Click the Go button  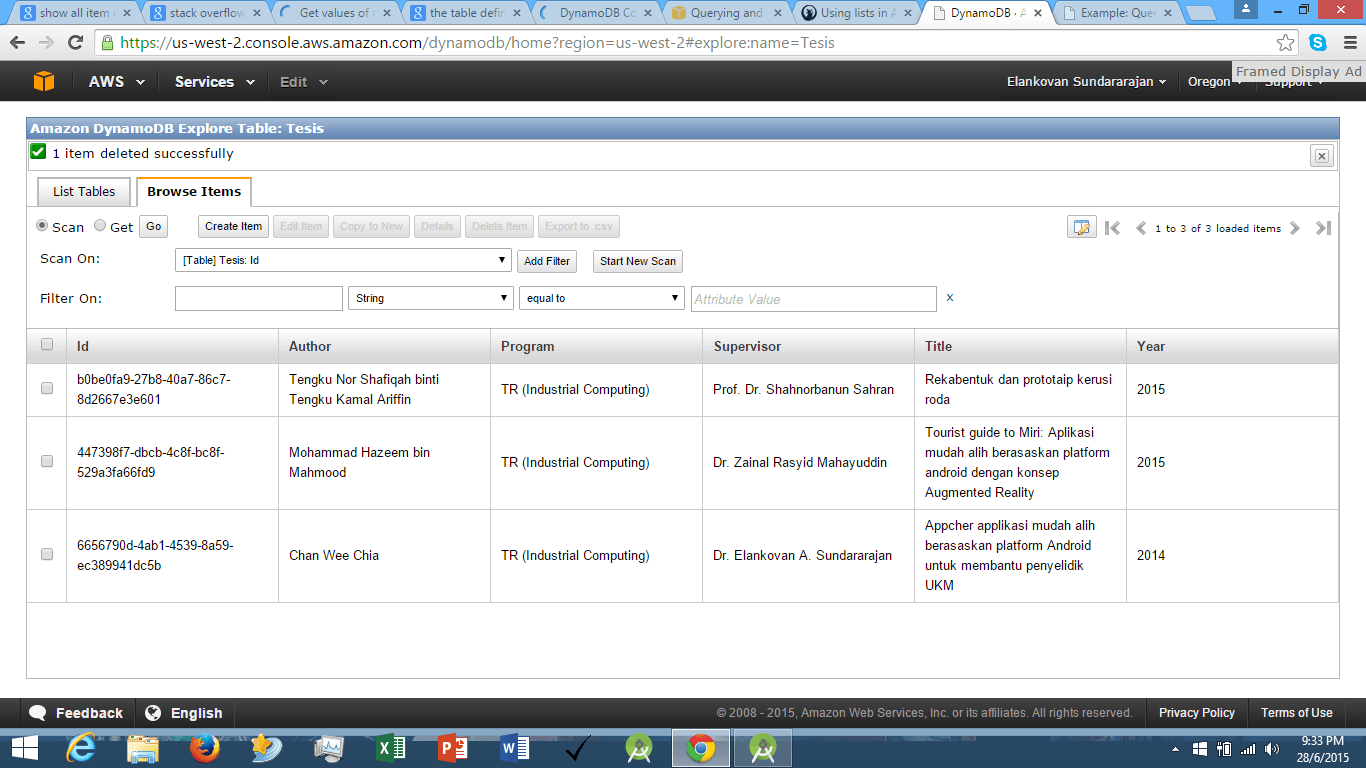pos(153,226)
